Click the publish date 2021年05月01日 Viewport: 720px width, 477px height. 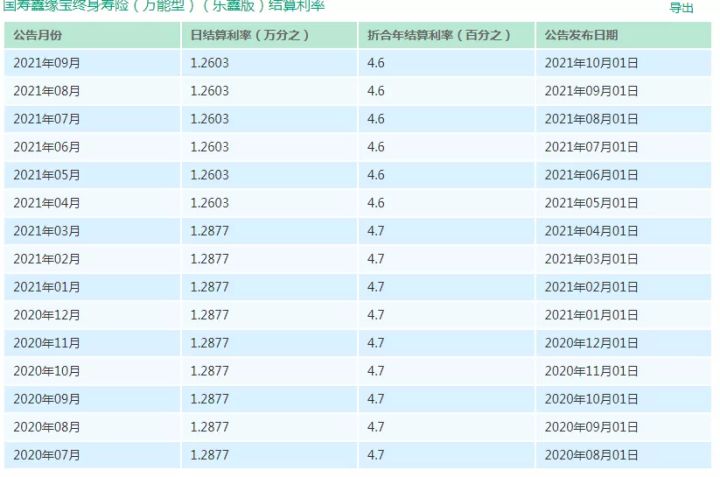pos(591,203)
